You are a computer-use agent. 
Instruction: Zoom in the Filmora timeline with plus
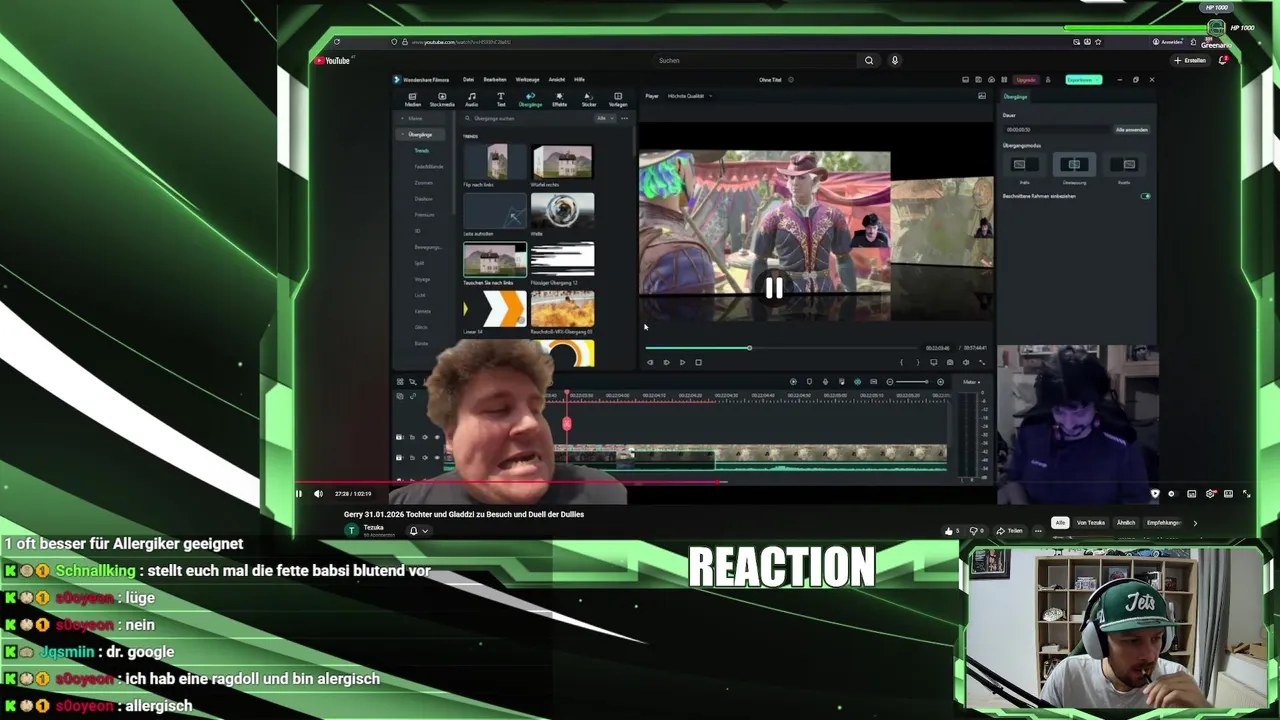click(940, 381)
